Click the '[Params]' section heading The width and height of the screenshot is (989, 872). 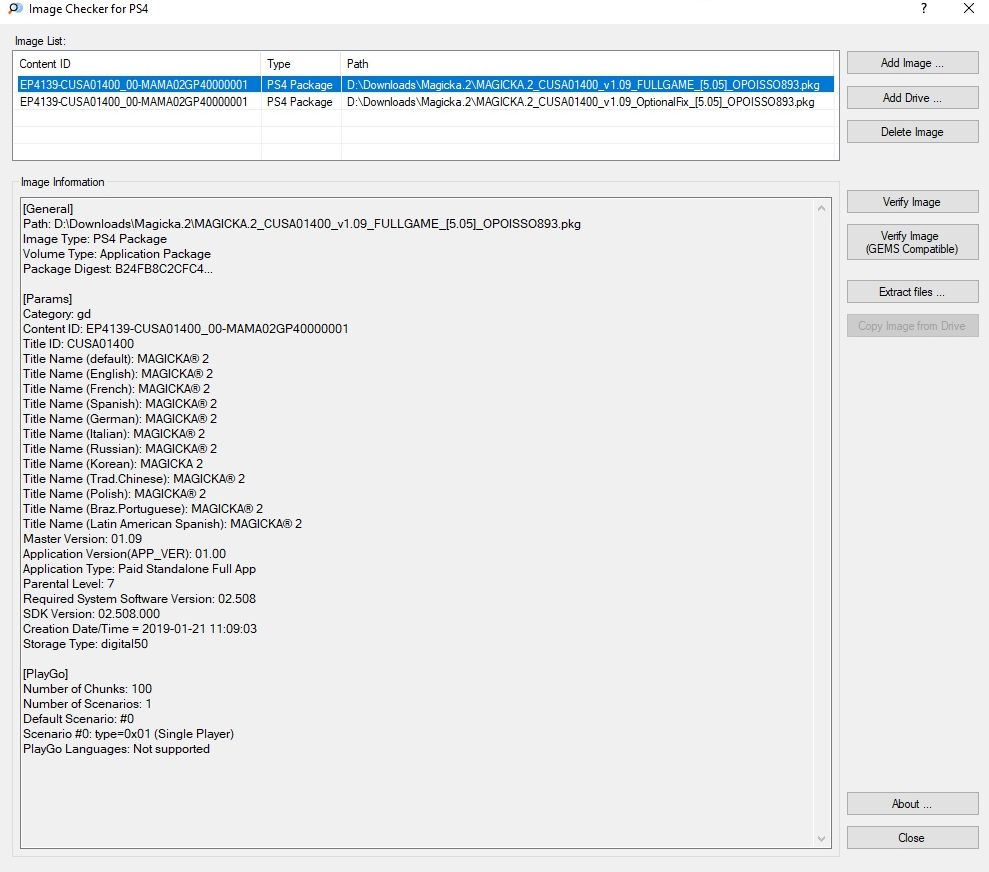[47, 299]
